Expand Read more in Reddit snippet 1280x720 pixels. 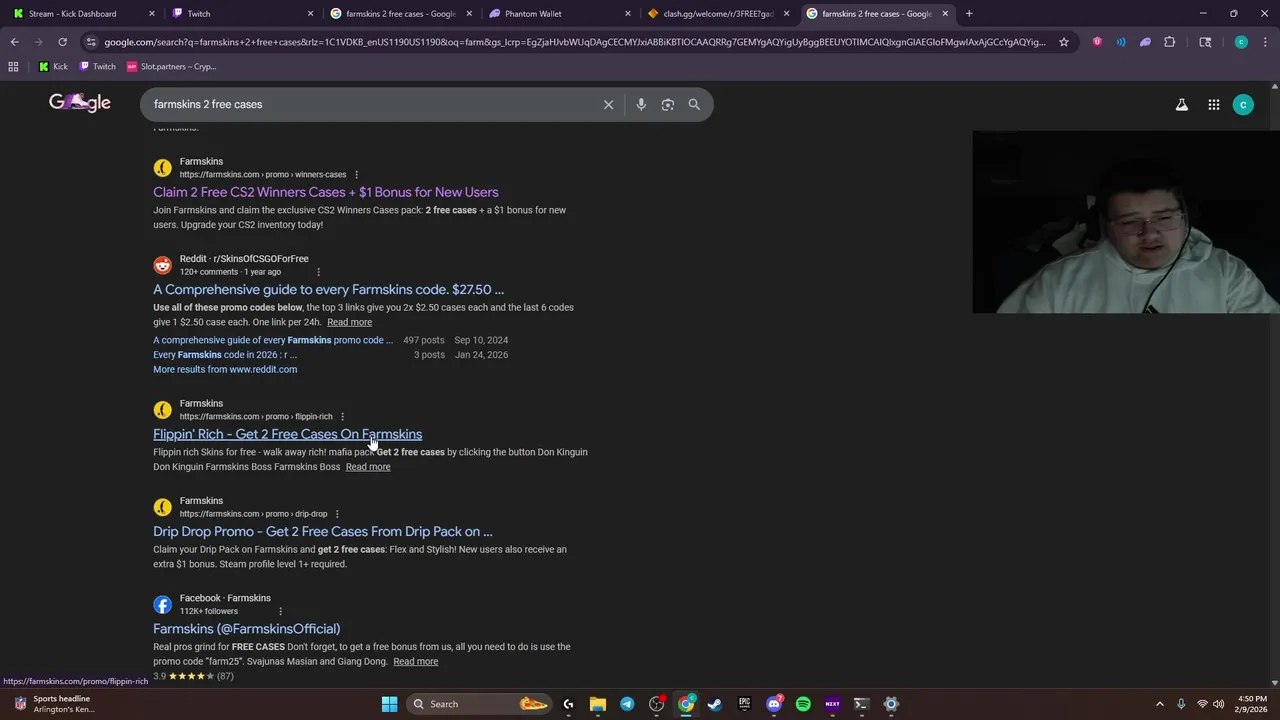coord(349,322)
